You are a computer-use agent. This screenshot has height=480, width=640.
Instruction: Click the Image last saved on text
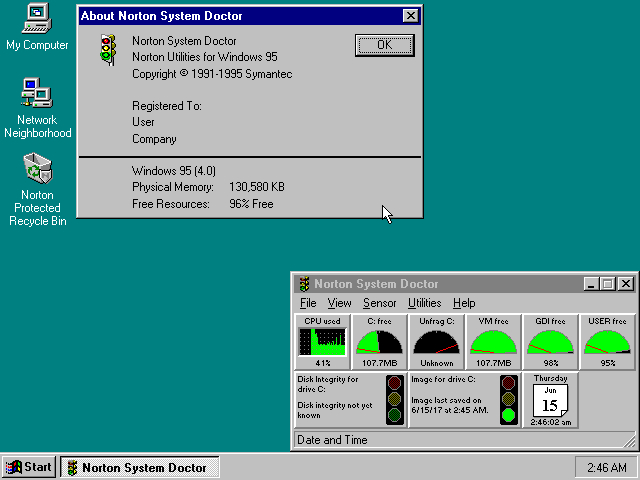pyautogui.click(x=450, y=405)
